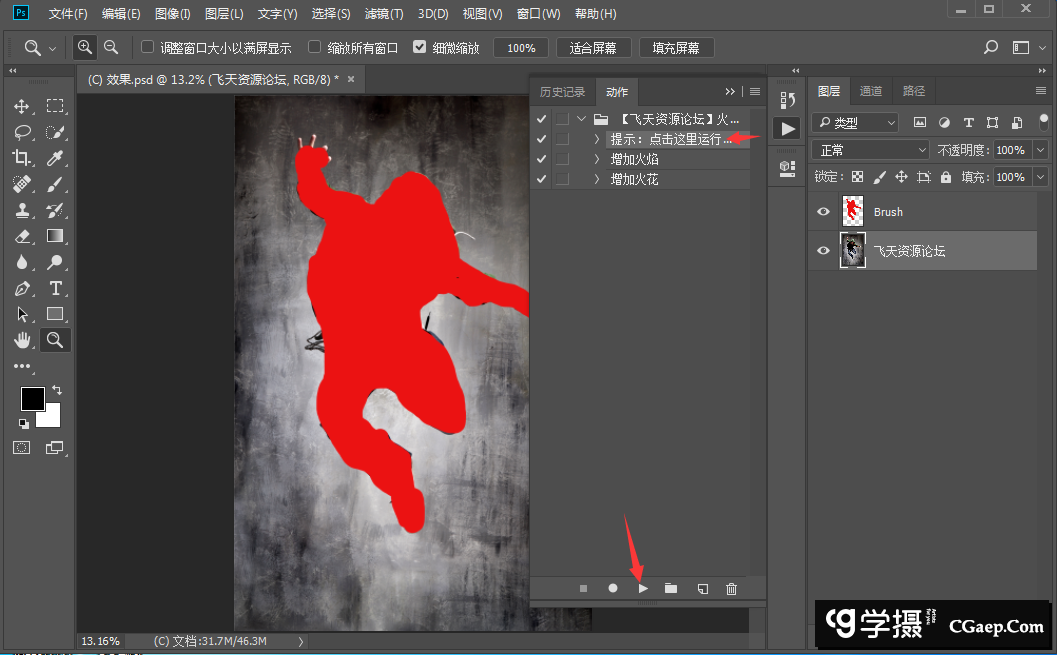Uncheck the 细微缩放 checkbox
Screen dimensions: 1057x655
point(419,47)
